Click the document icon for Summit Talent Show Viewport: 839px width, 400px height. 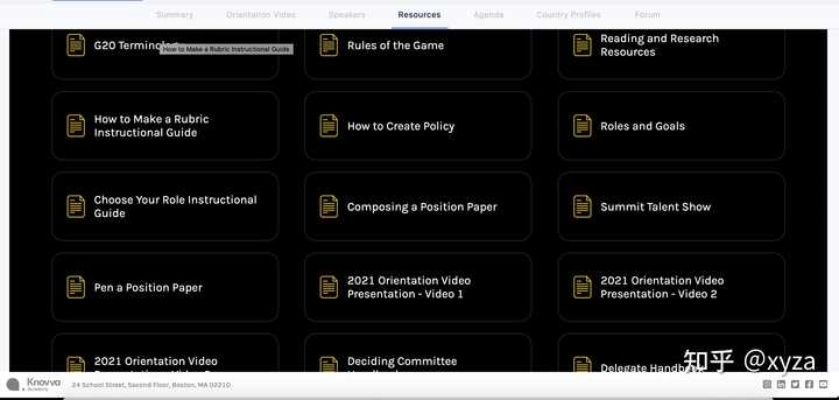pyautogui.click(x=582, y=207)
